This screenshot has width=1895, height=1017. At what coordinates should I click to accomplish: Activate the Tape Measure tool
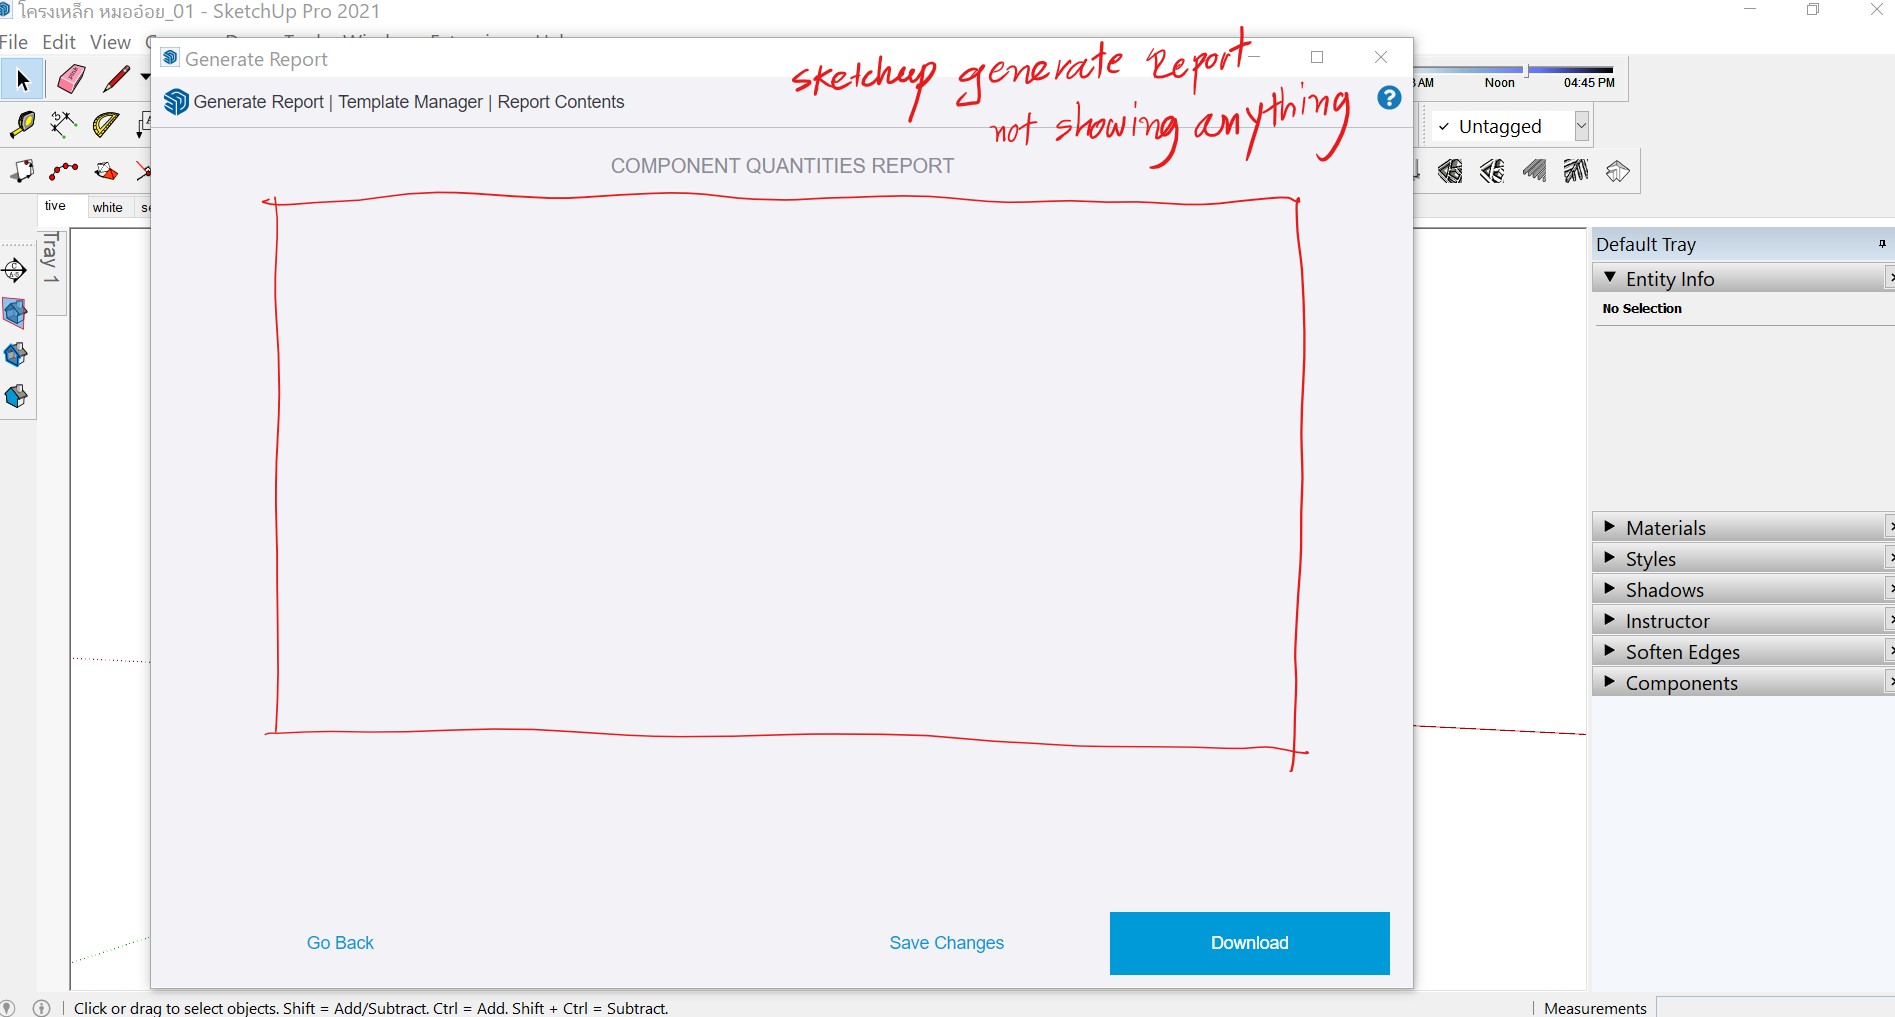[x=22, y=125]
